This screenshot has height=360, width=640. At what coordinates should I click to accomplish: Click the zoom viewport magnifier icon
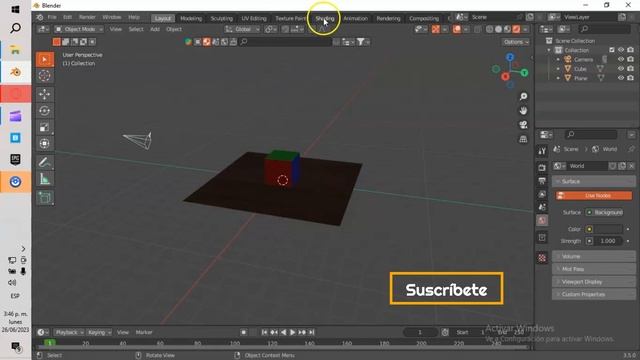pos(523,96)
